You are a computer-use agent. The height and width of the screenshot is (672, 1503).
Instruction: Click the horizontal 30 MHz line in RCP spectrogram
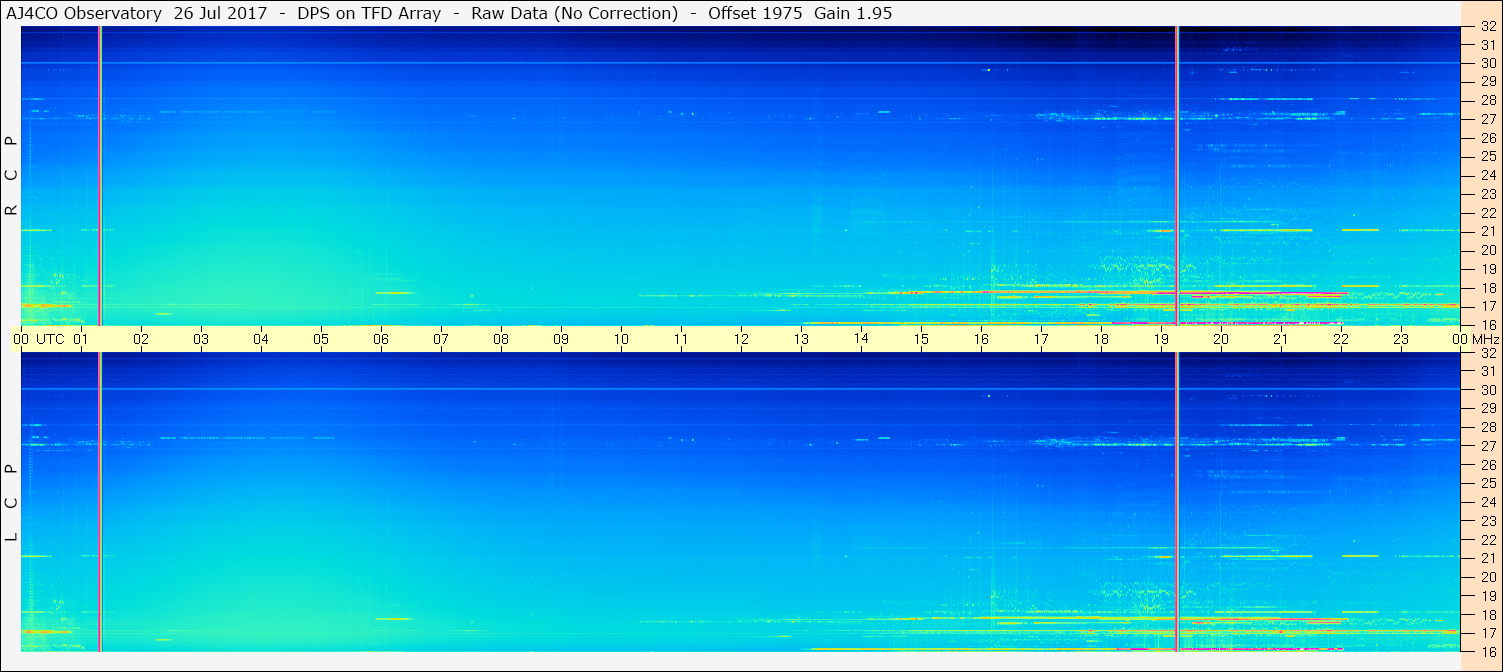pyautogui.click(x=740, y=63)
